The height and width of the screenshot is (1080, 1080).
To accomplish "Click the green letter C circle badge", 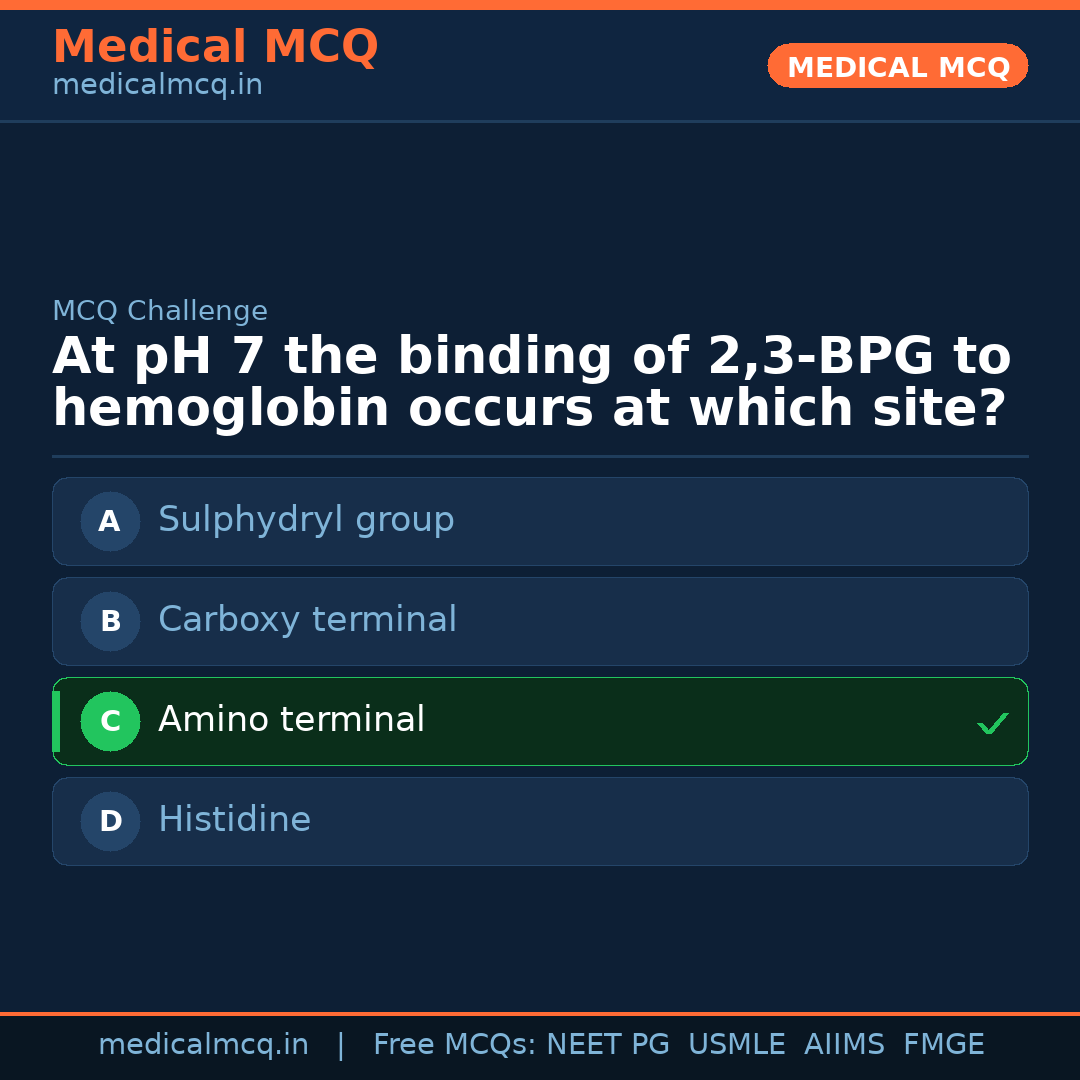I will click(x=110, y=721).
